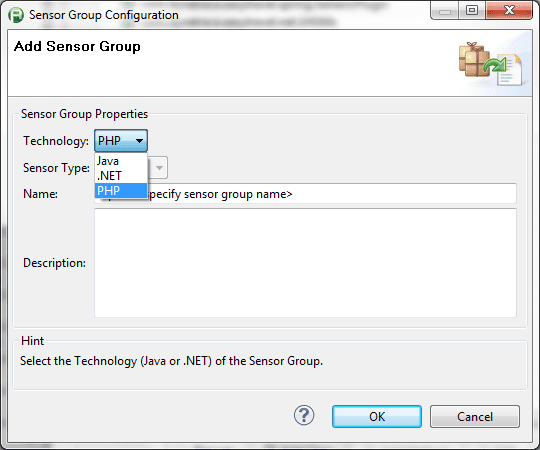The height and width of the screenshot is (450, 540).
Task: Minimize the Sensor Group Configuration window
Action: [445, 11]
